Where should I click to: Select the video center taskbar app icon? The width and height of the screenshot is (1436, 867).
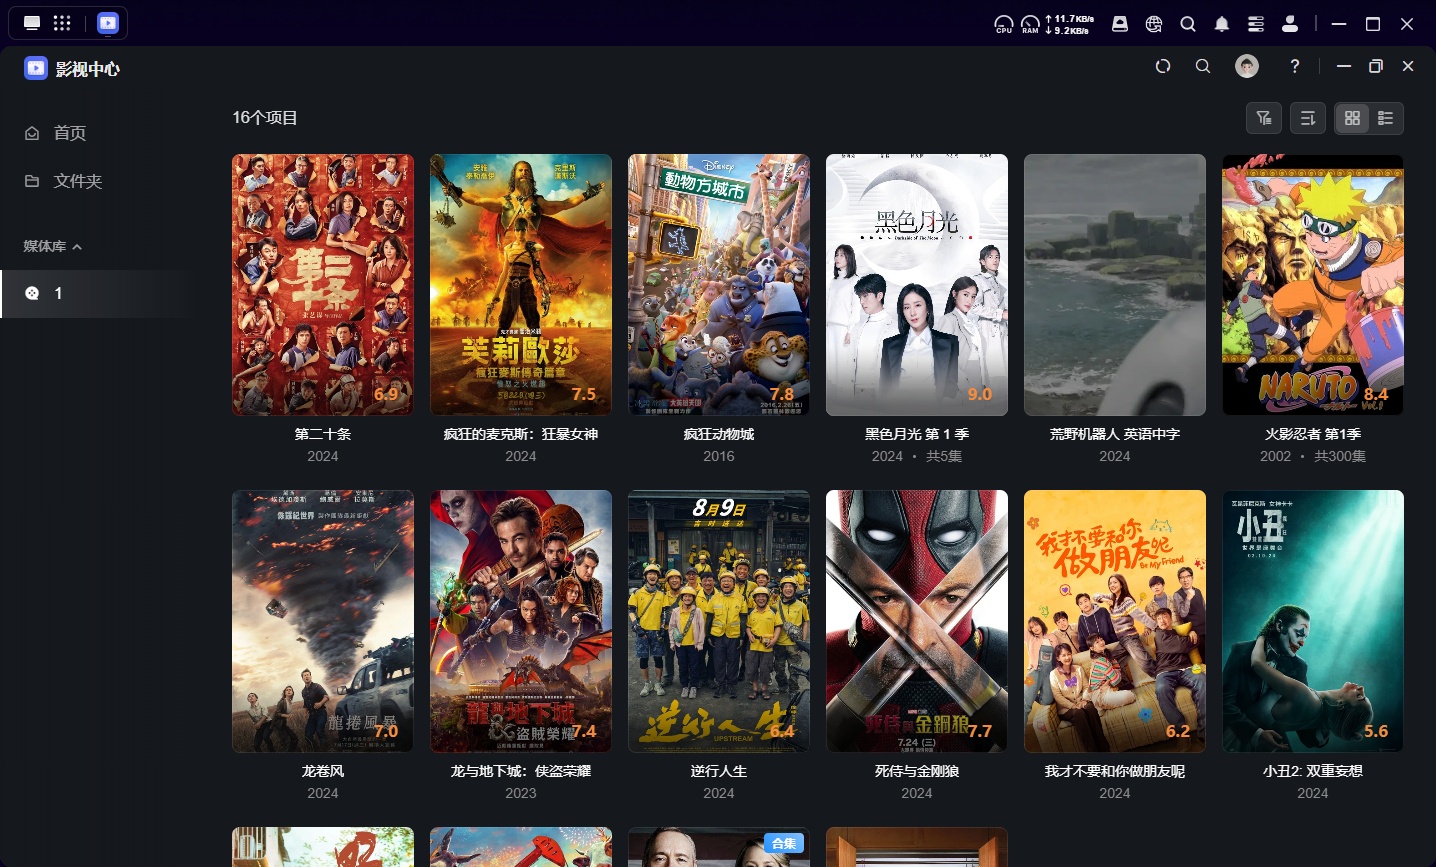point(108,23)
